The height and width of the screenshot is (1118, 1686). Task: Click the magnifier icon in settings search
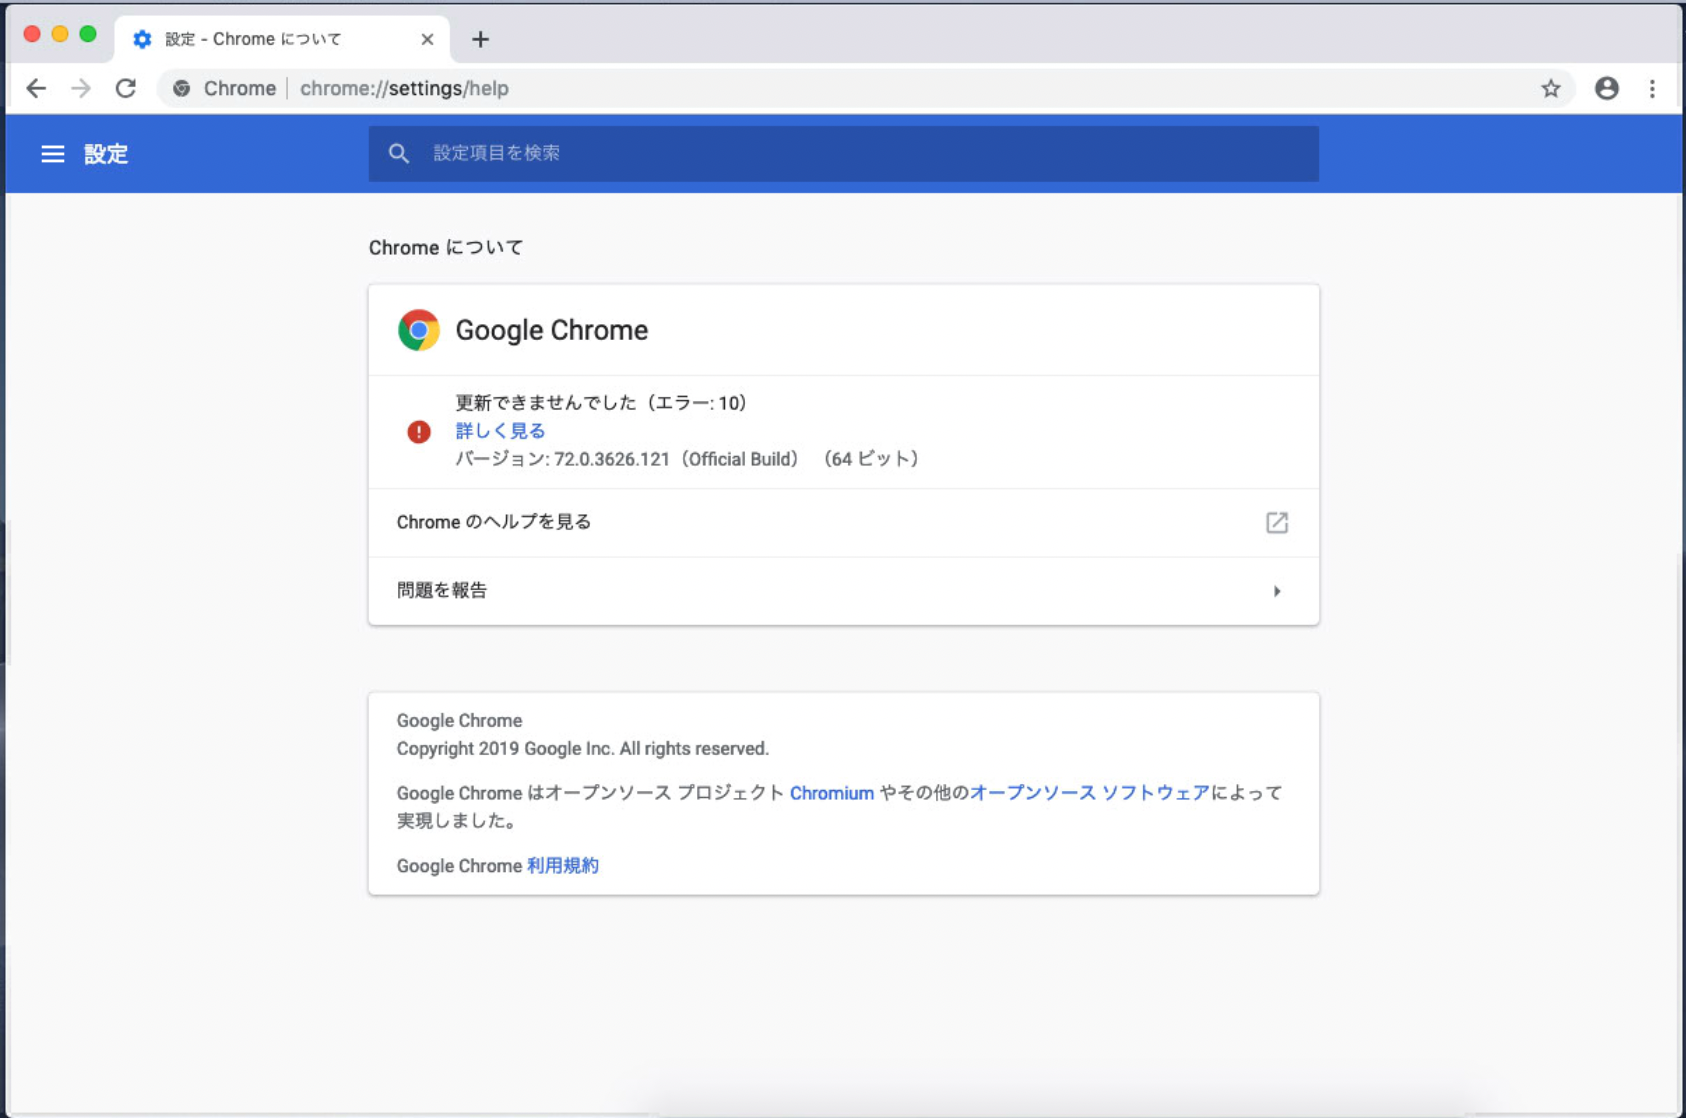[x=399, y=154]
